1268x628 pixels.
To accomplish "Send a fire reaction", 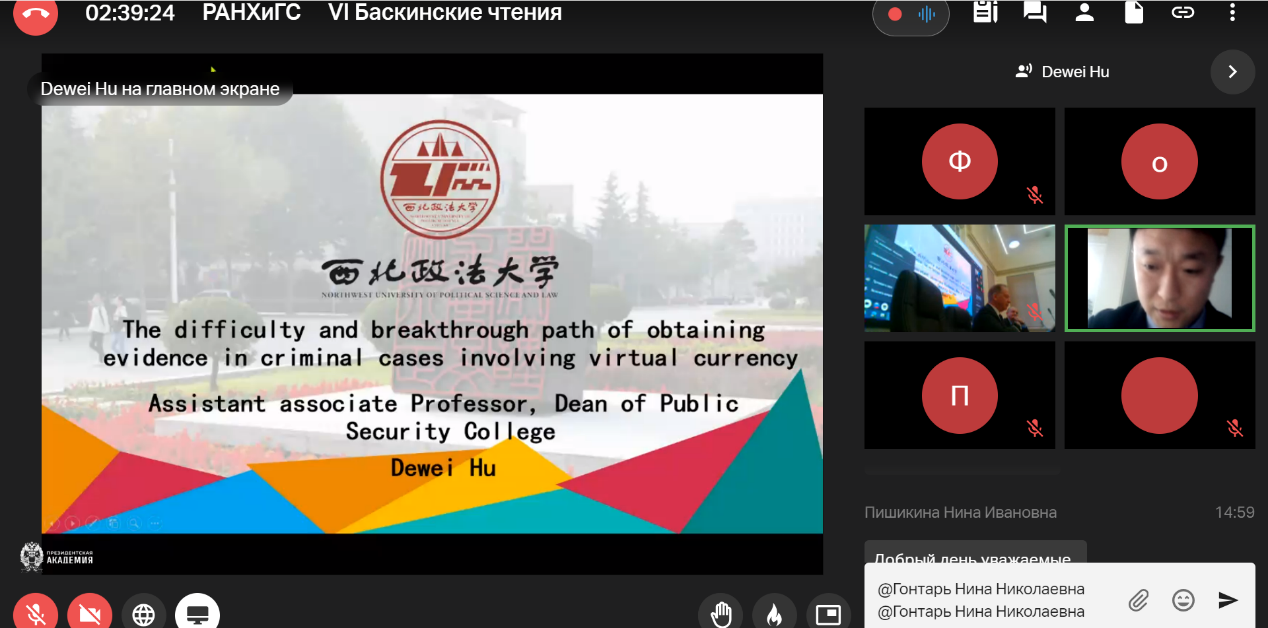I will click(x=774, y=613).
